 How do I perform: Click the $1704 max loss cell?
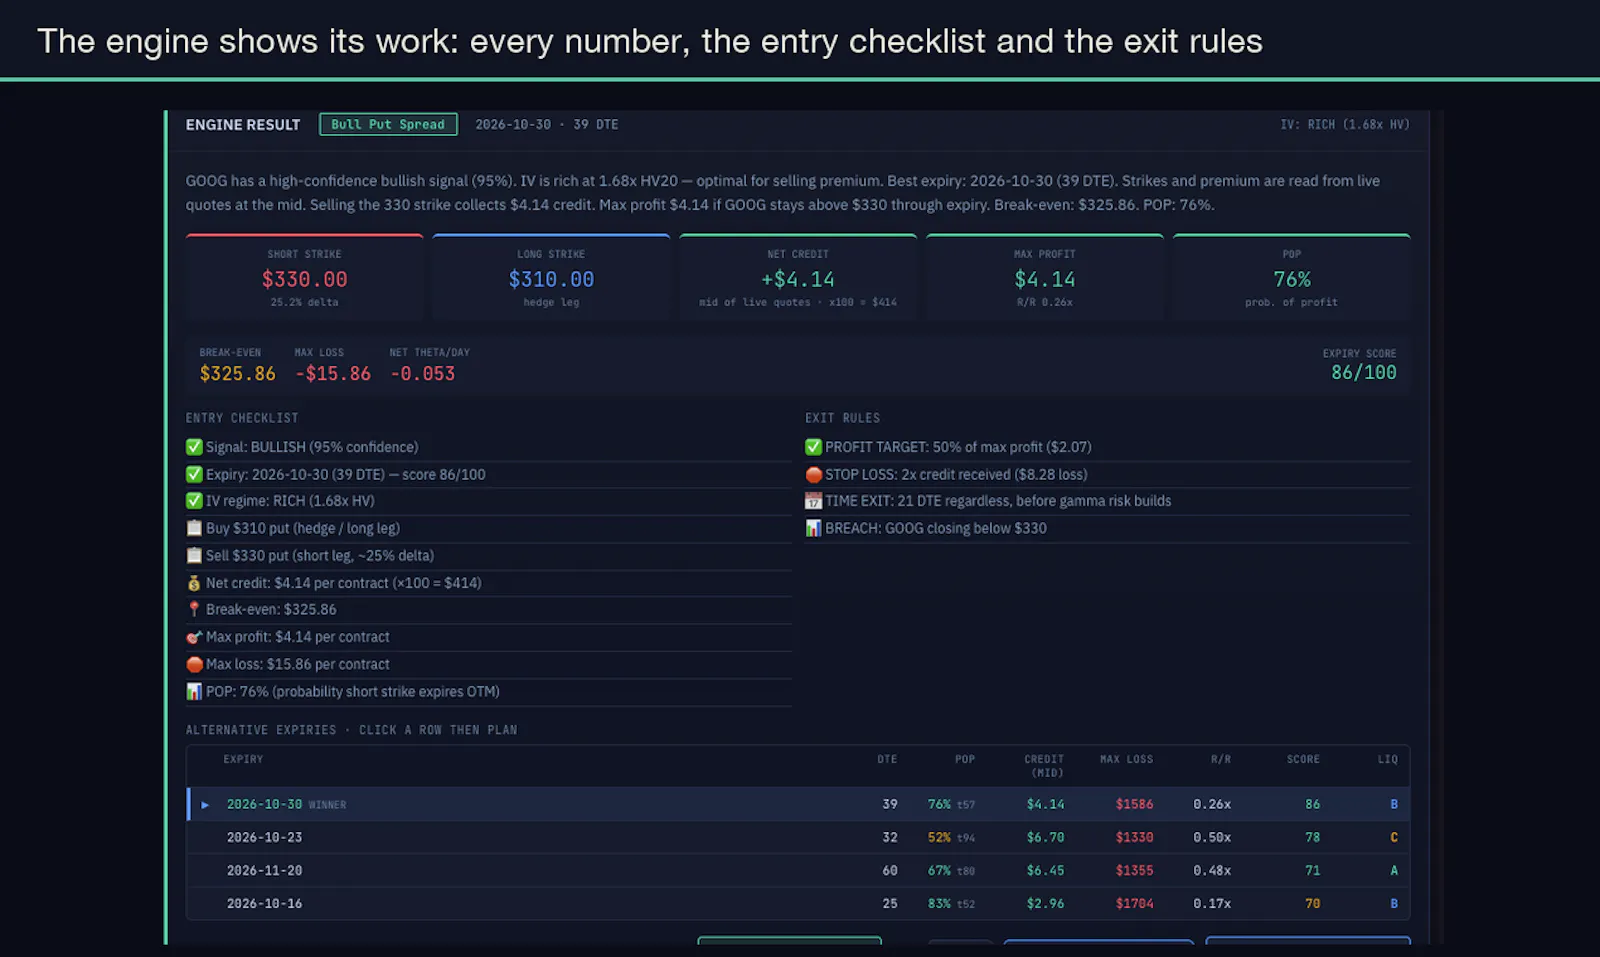click(x=1135, y=903)
